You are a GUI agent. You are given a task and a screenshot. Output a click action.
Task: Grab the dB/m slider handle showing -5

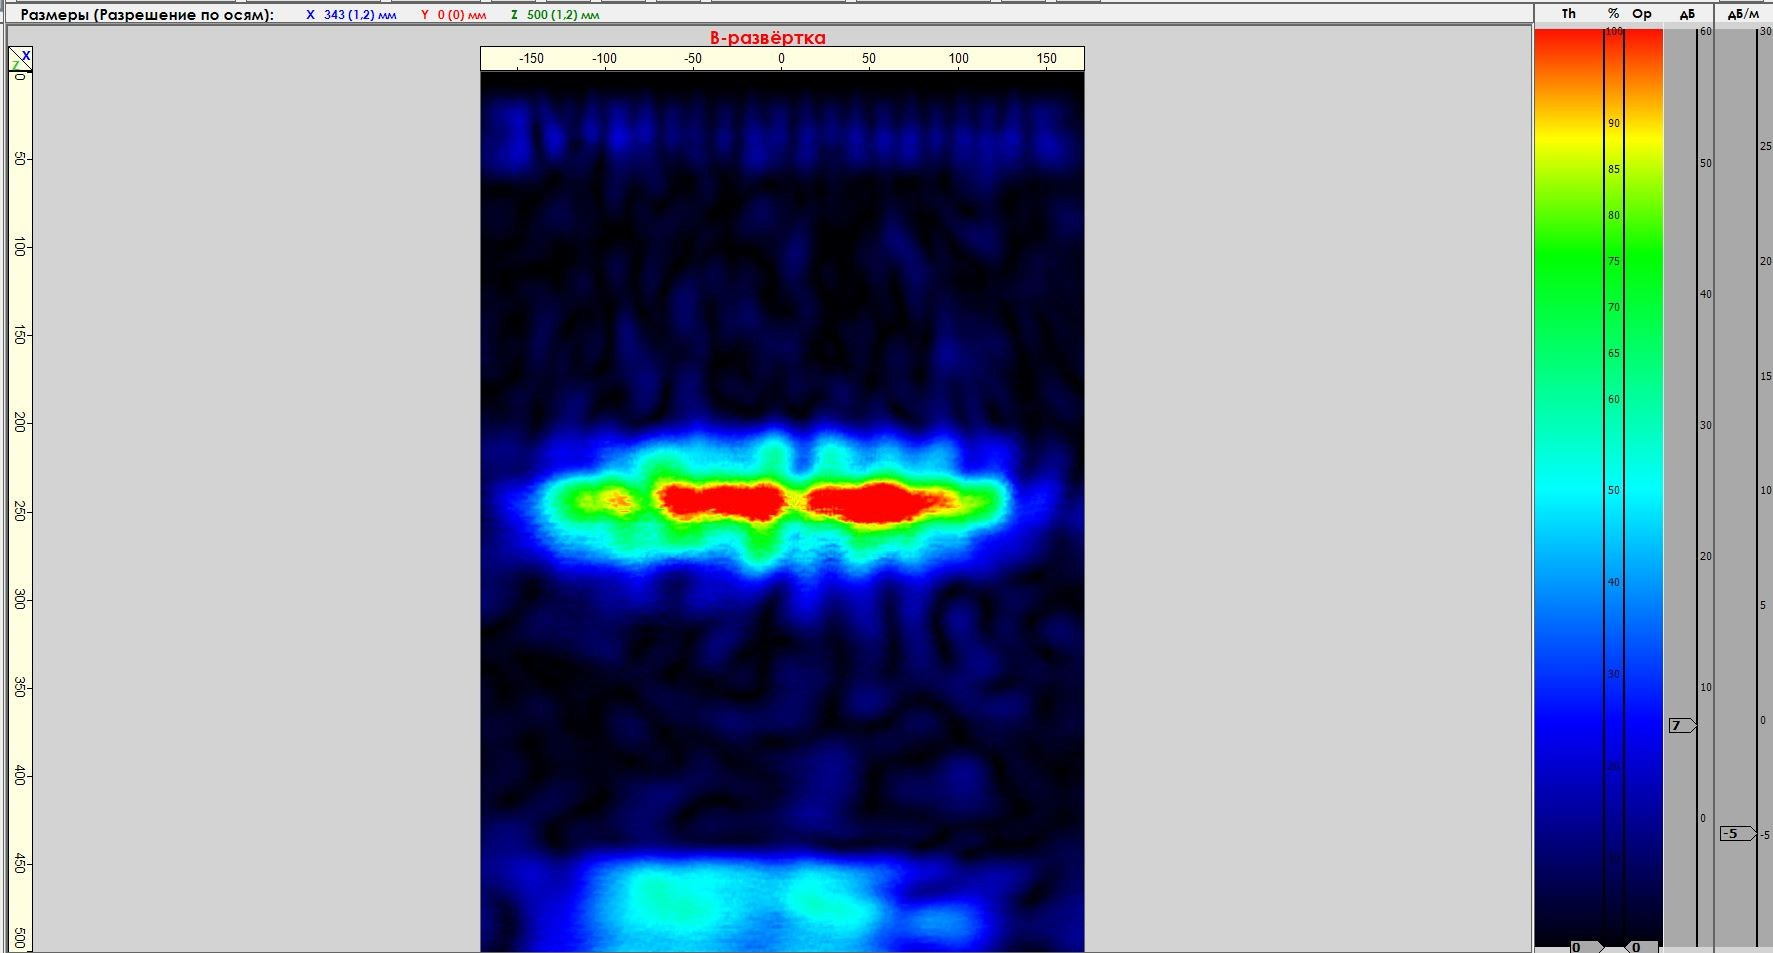point(1737,833)
